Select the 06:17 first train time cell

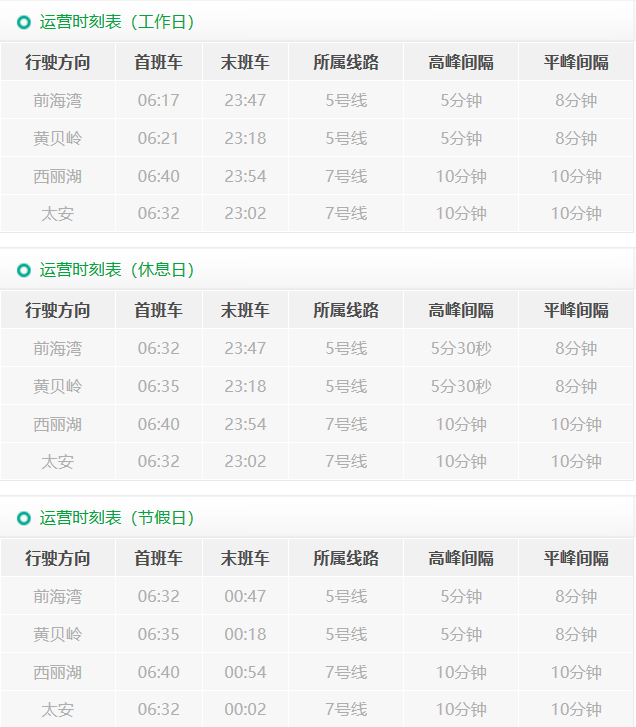pyautogui.click(x=158, y=100)
